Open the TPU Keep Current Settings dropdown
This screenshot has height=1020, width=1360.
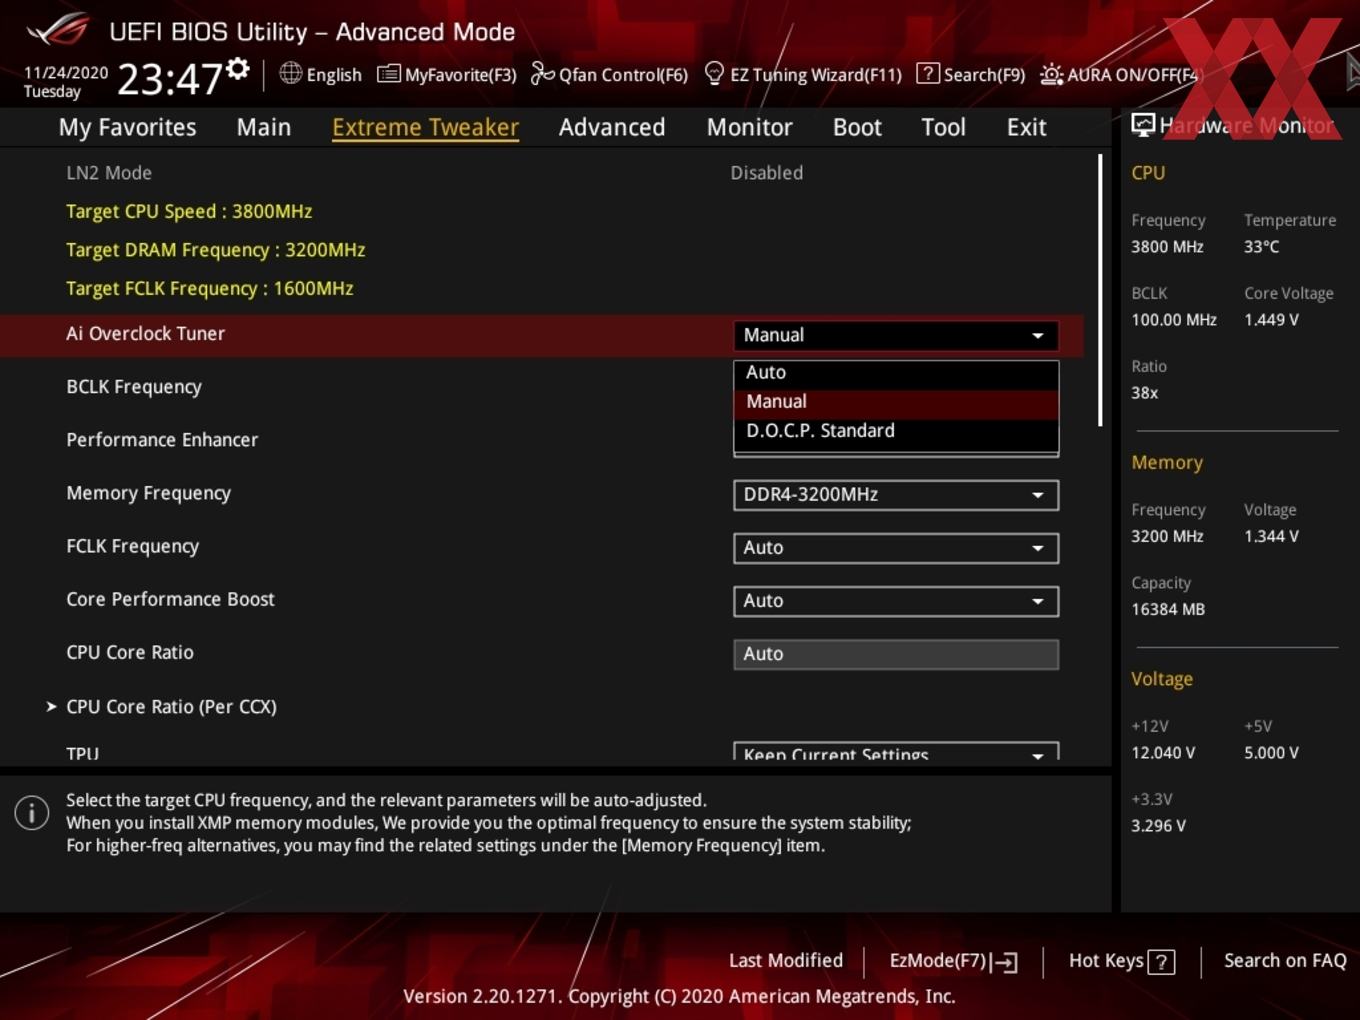[x=896, y=752]
